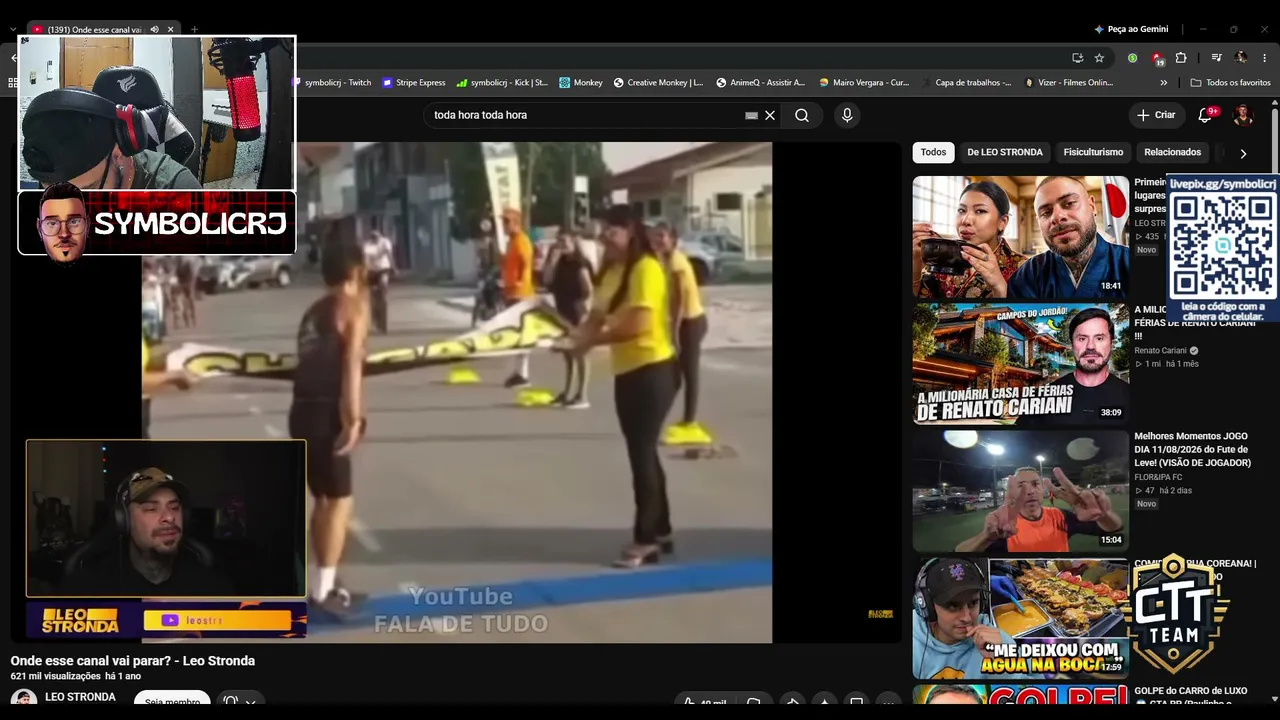Open the tab search dropdown arrow
The width and height of the screenshot is (1280, 720).
tap(12, 30)
